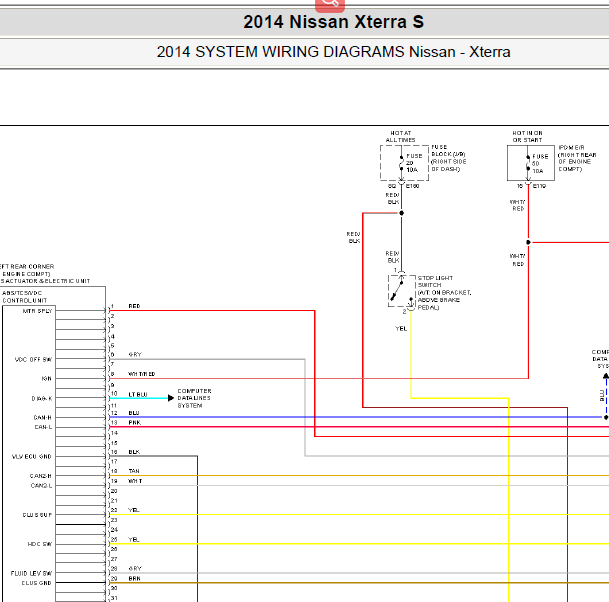Click the 'YEL' label below stop light switch
The height and width of the screenshot is (602, 609).
401,329
